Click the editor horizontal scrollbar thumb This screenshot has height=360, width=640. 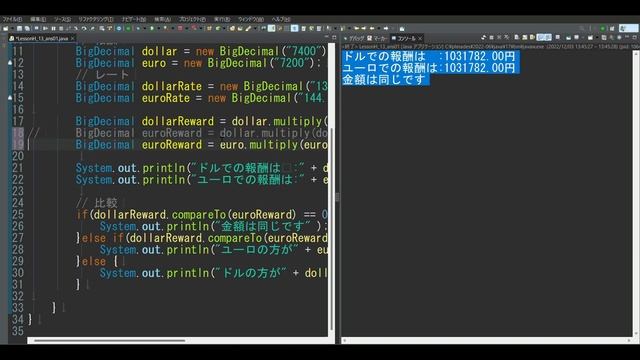[109, 340]
